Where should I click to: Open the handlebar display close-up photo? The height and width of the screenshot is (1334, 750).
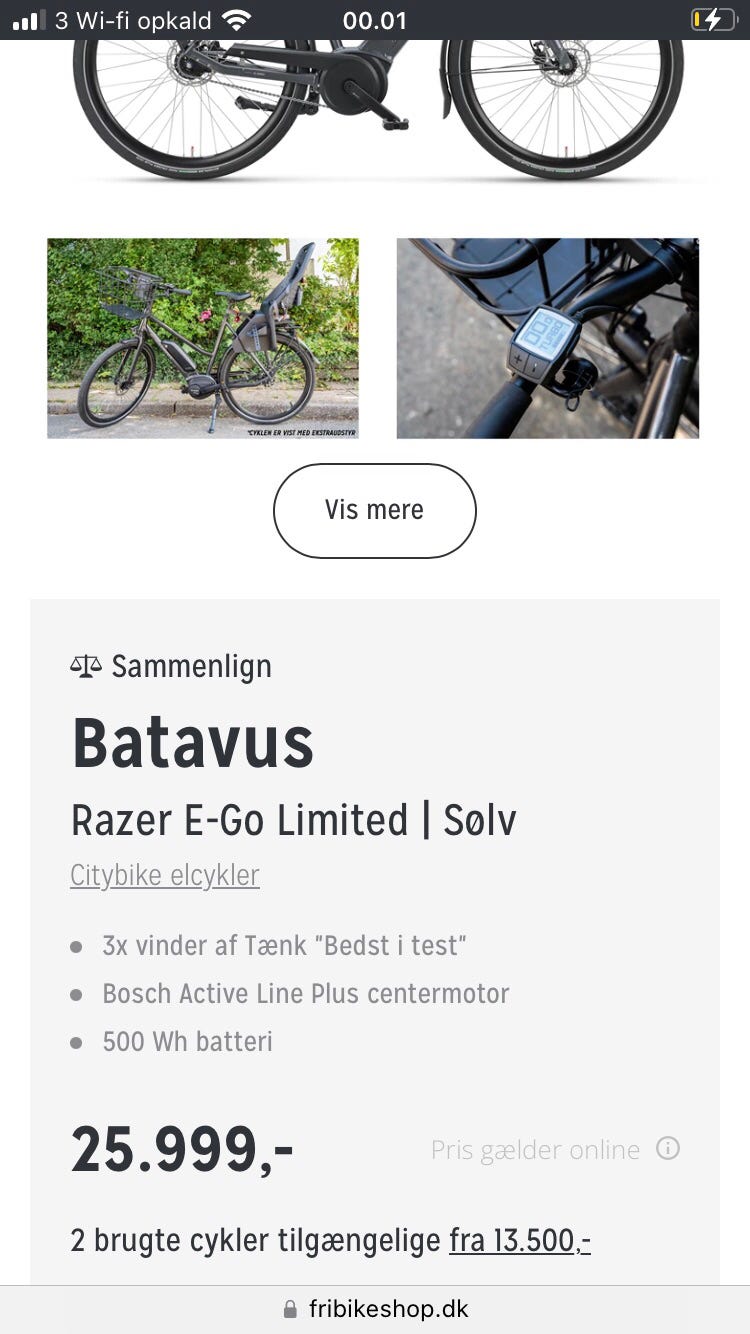pos(548,337)
